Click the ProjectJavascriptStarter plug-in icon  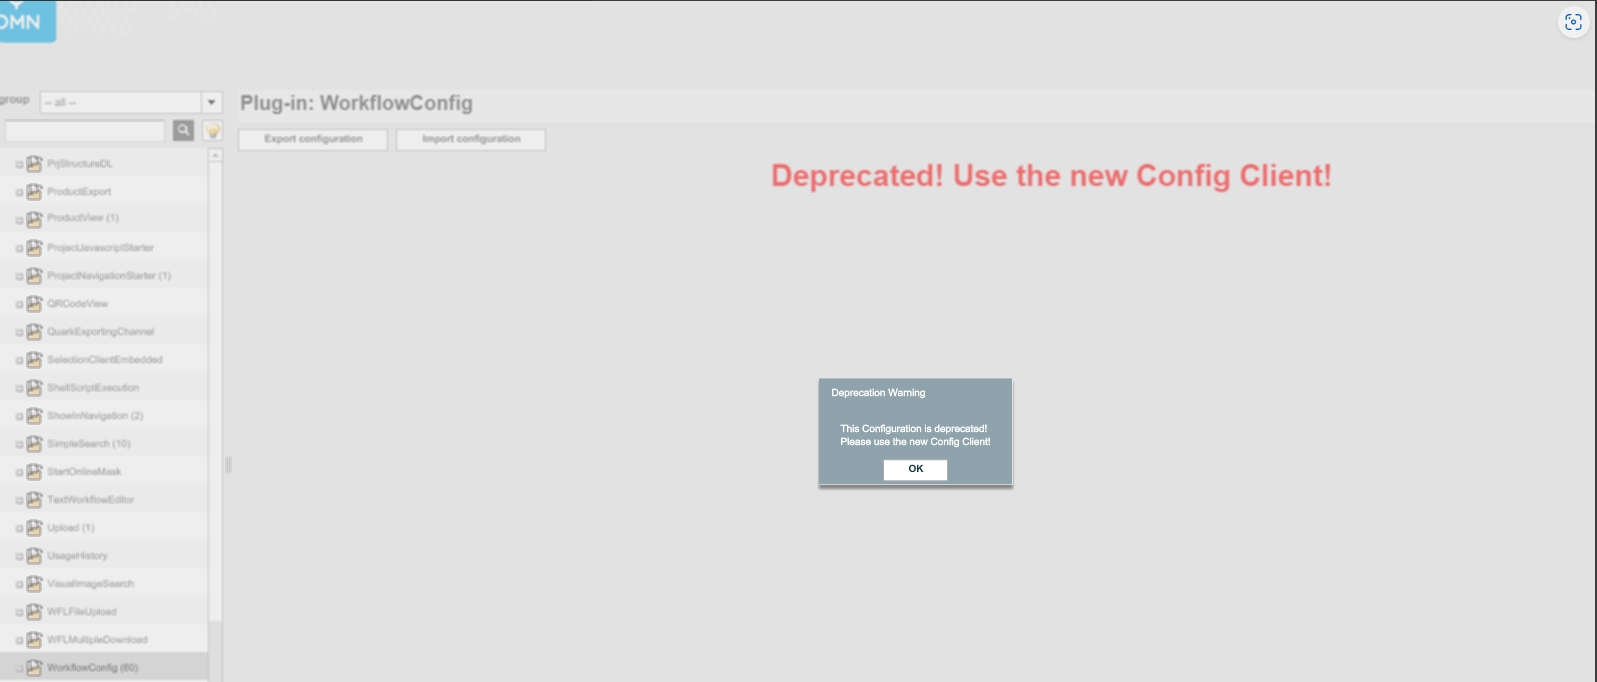(35, 248)
